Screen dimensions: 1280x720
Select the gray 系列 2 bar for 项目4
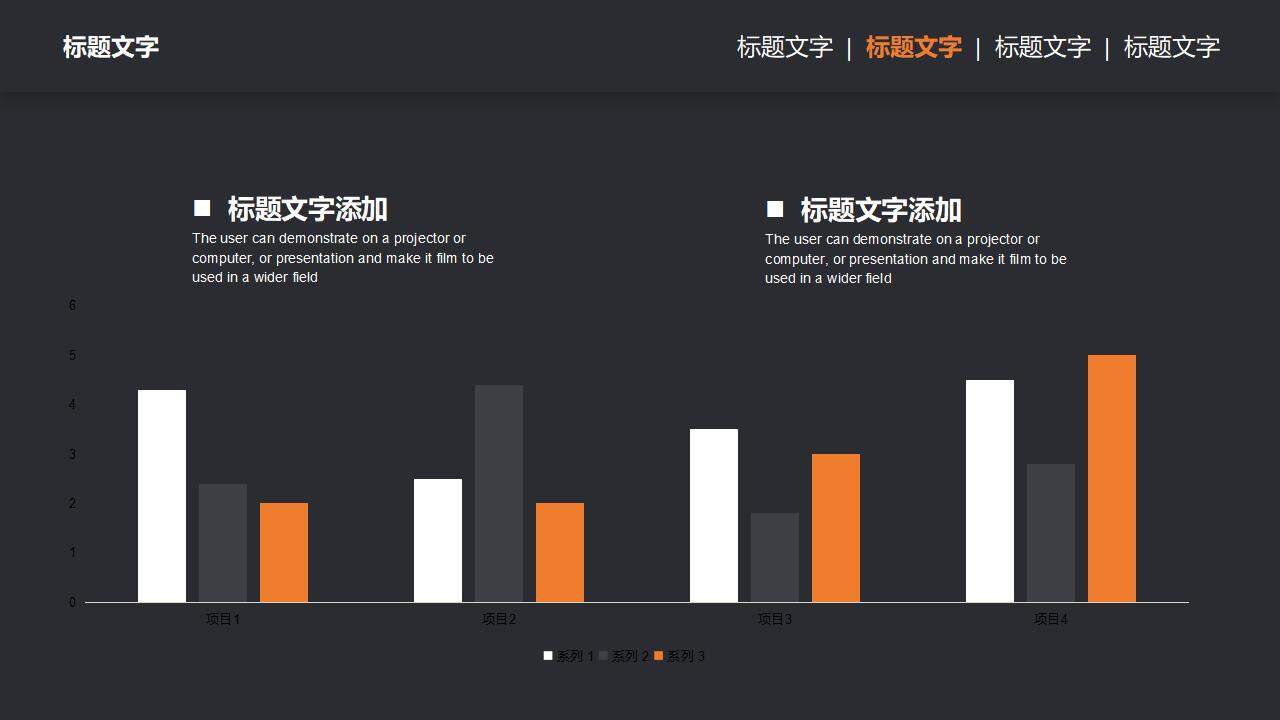point(1051,533)
